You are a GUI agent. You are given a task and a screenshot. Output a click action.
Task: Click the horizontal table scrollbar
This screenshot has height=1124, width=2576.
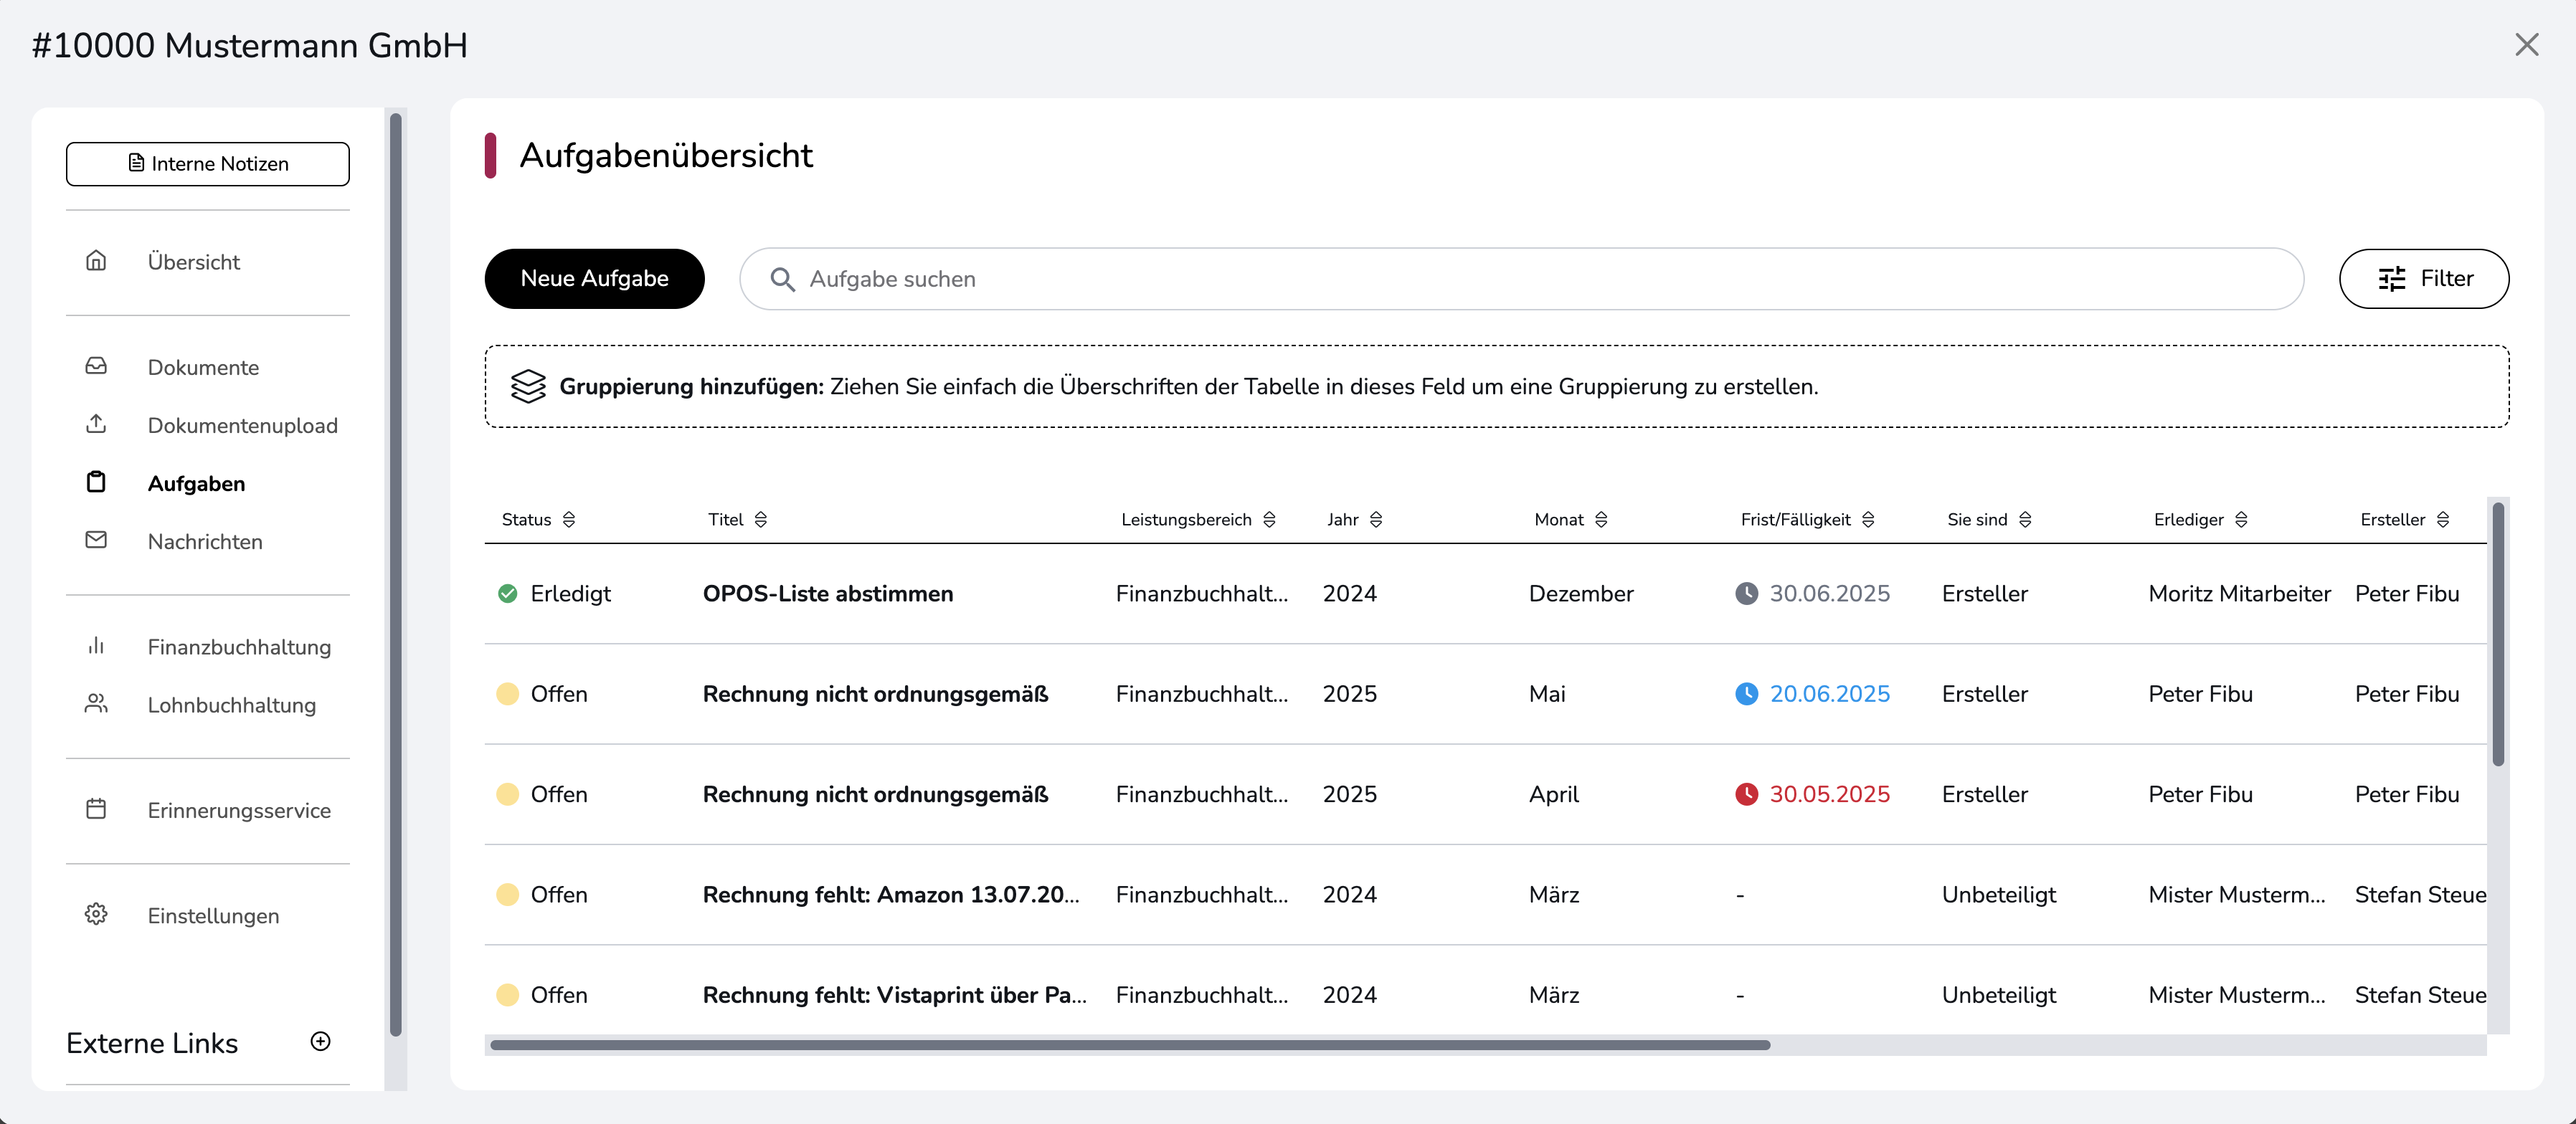[x=1130, y=1045]
